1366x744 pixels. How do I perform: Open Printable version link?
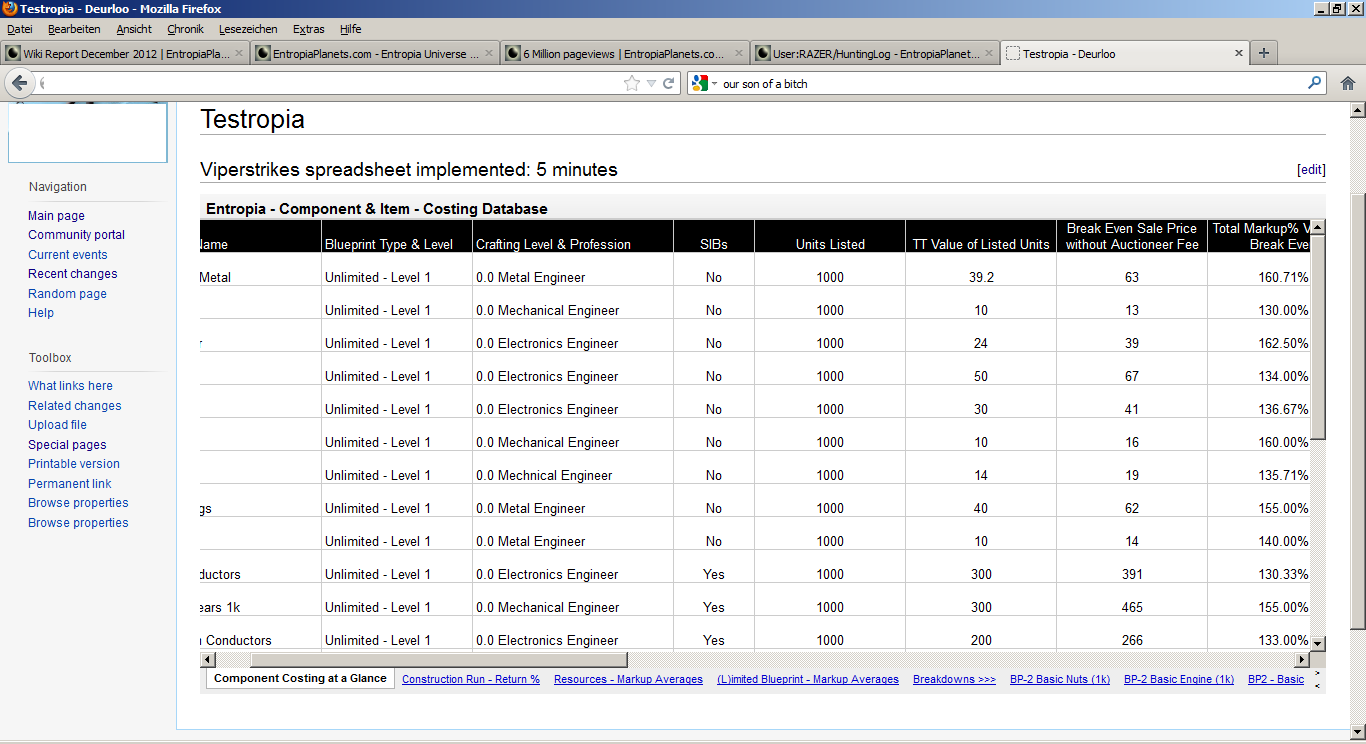coord(74,464)
